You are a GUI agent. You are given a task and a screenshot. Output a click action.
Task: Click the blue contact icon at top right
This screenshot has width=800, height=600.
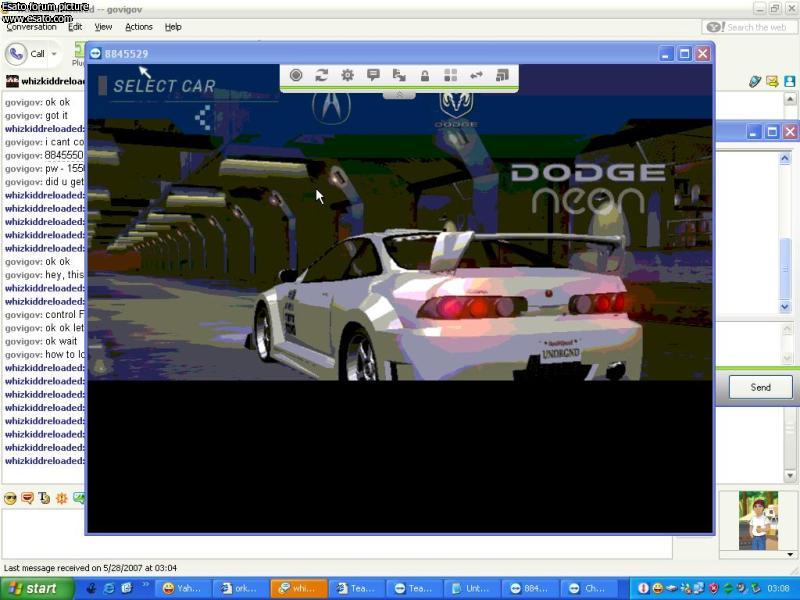tap(790, 81)
